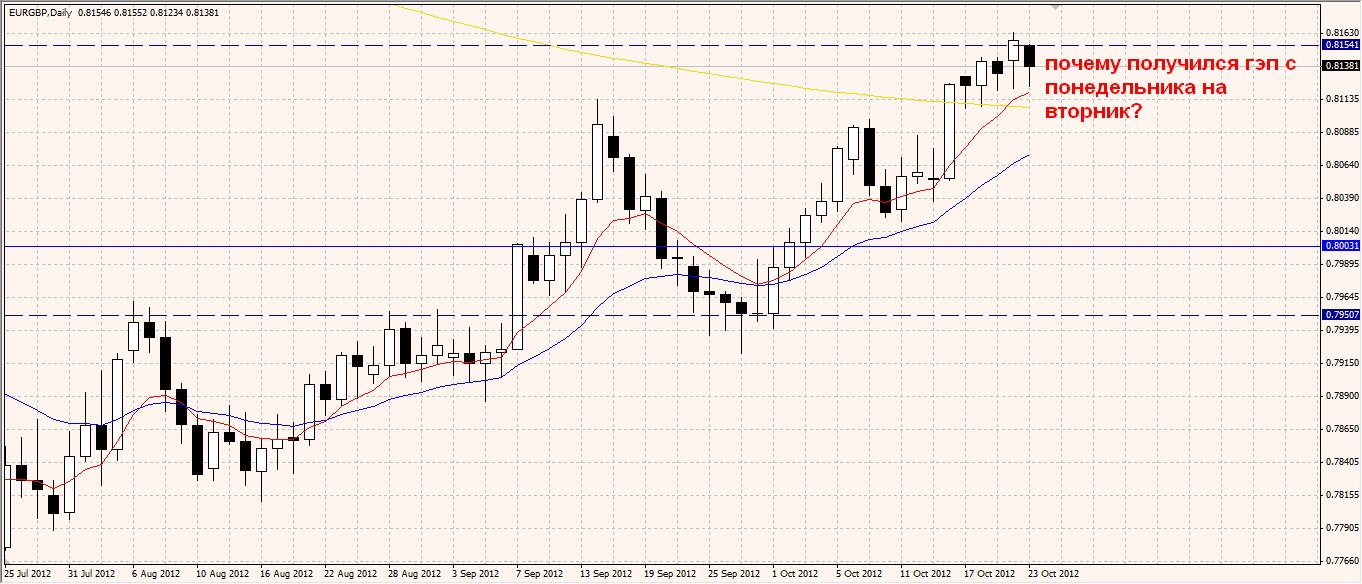Select the dashed horizontal line at 0.81541
This screenshot has width=1362, height=584.
660,45
